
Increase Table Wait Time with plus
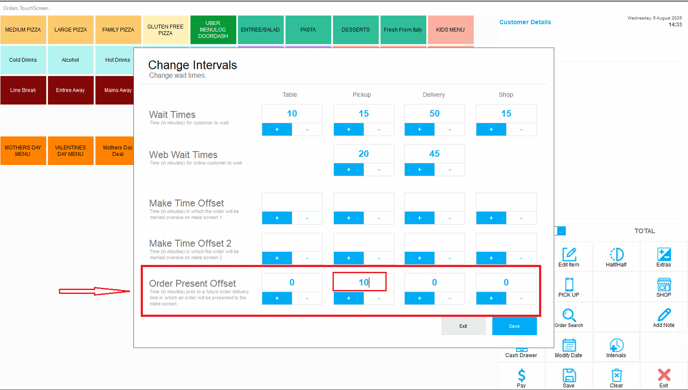pyautogui.click(x=277, y=129)
